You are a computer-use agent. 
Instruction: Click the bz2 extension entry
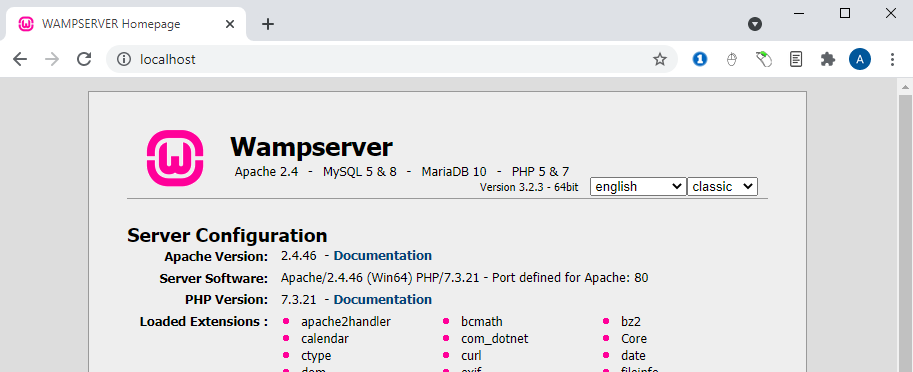pyautogui.click(x=631, y=321)
